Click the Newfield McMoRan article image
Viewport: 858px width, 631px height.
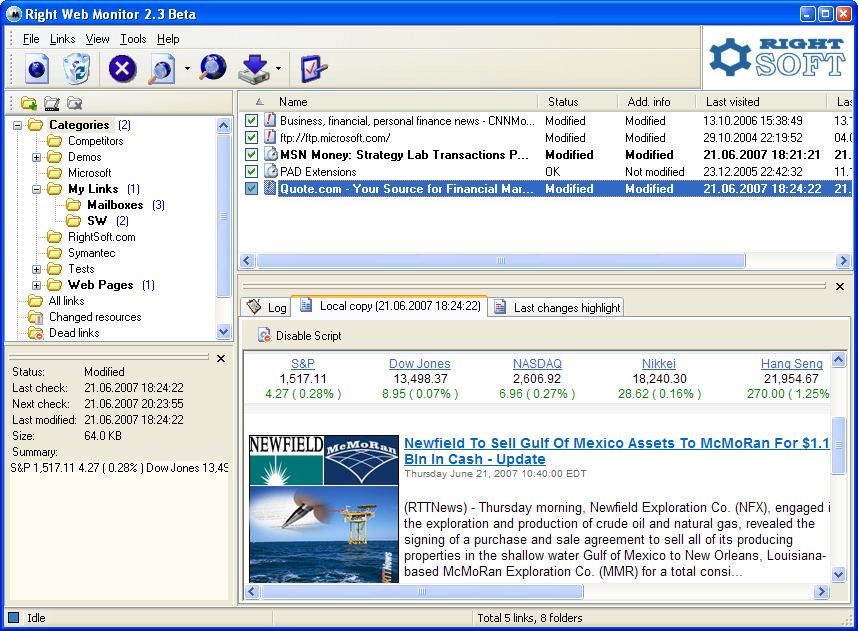[x=324, y=508]
